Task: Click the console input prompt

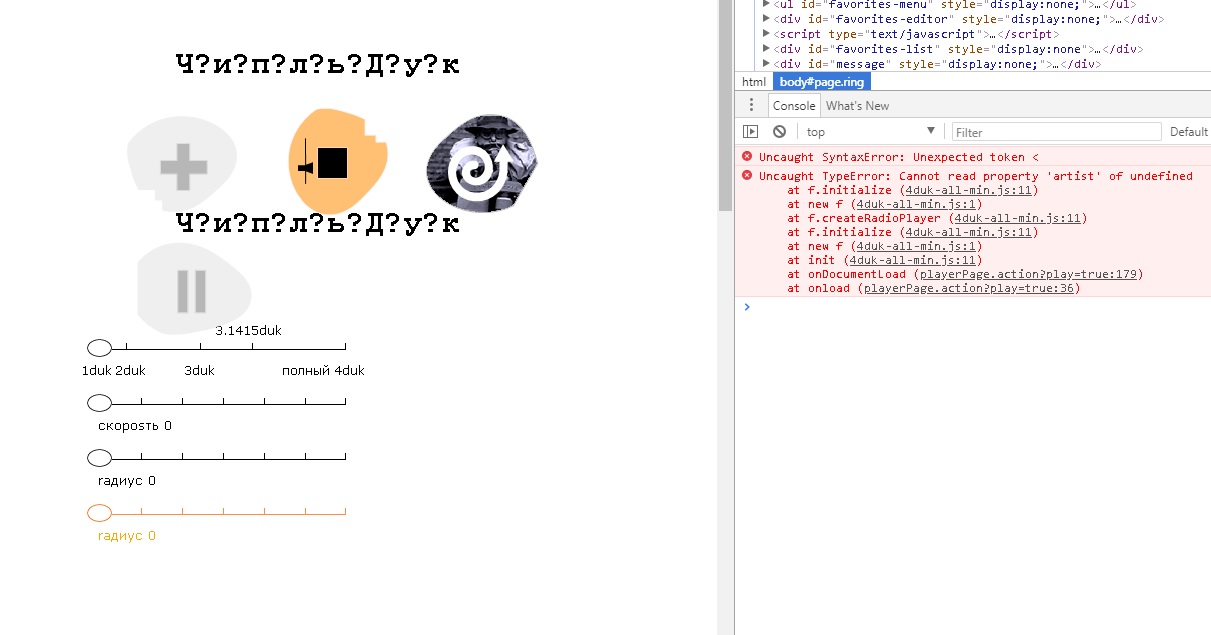Action: click(975, 307)
